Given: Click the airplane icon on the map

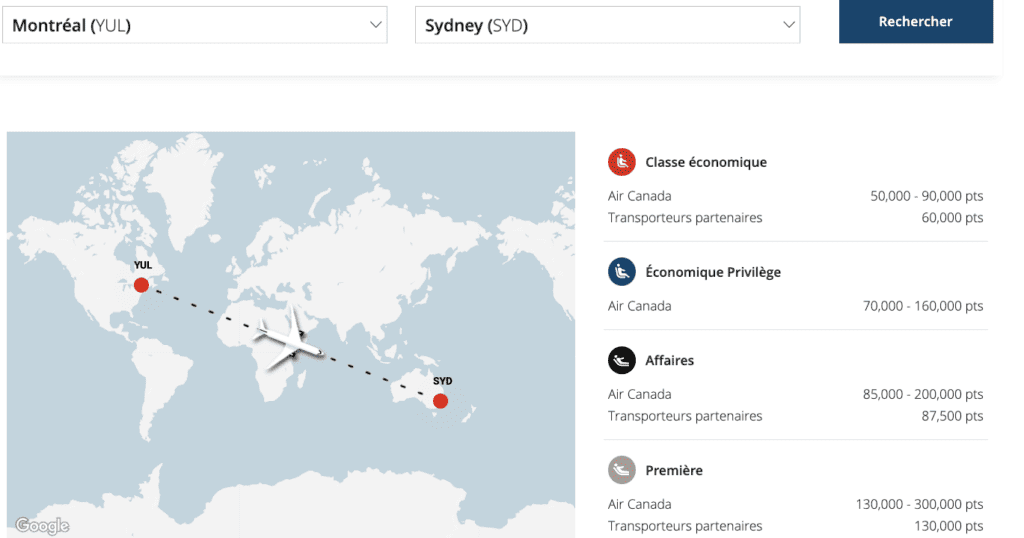Looking at the screenshot, I should click(x=290, y=337).
